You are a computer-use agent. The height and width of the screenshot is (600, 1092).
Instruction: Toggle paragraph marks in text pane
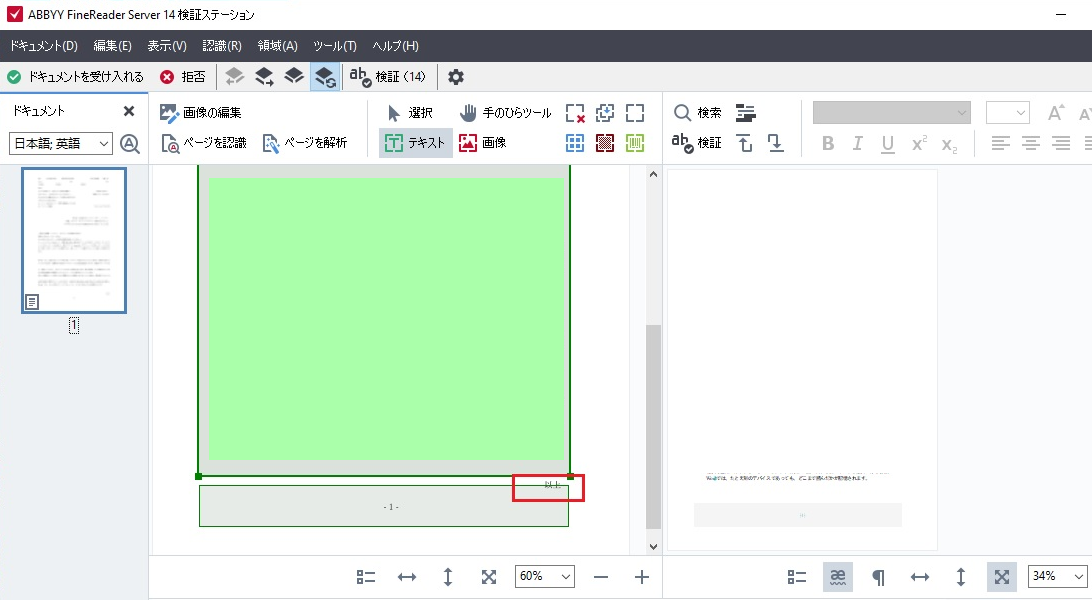click(x=878, y=576)
